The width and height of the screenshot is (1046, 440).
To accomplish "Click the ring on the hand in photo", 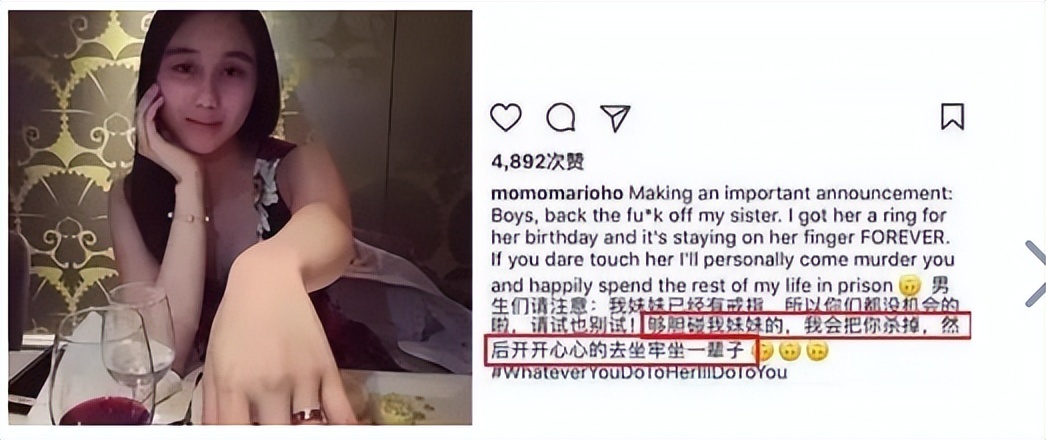I will pyautogui.click(x=308, y=416).
